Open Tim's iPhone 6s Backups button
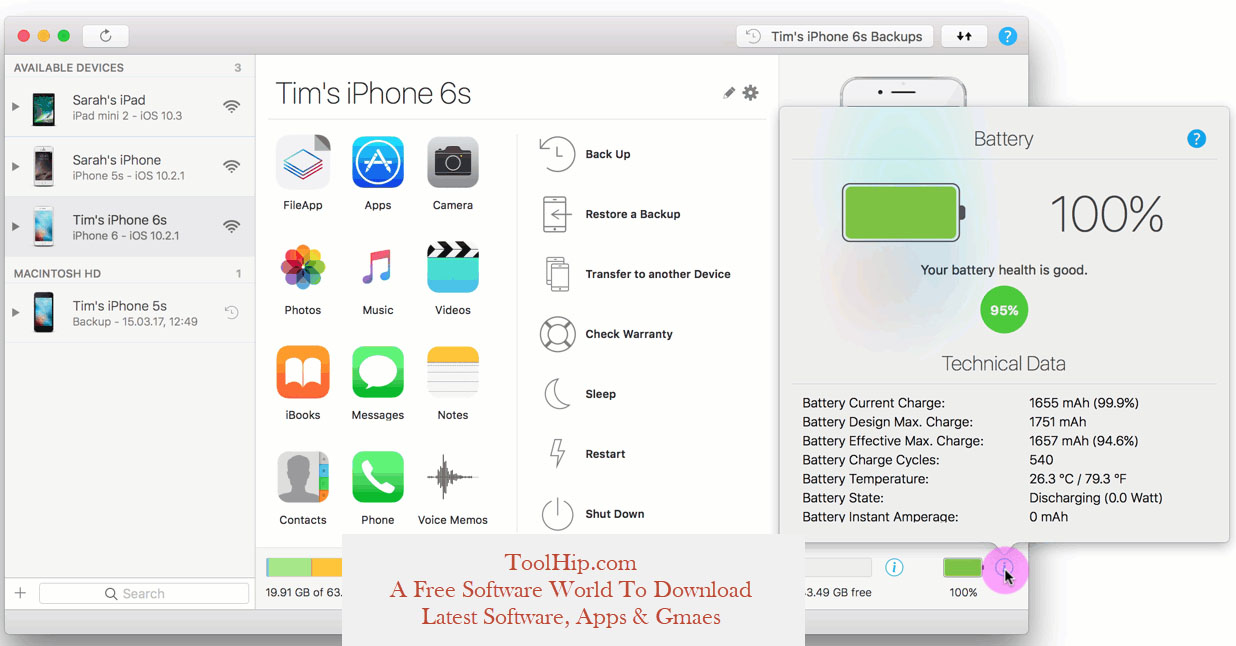Viewport: 1236px width, 646px height. pos(835,36)
